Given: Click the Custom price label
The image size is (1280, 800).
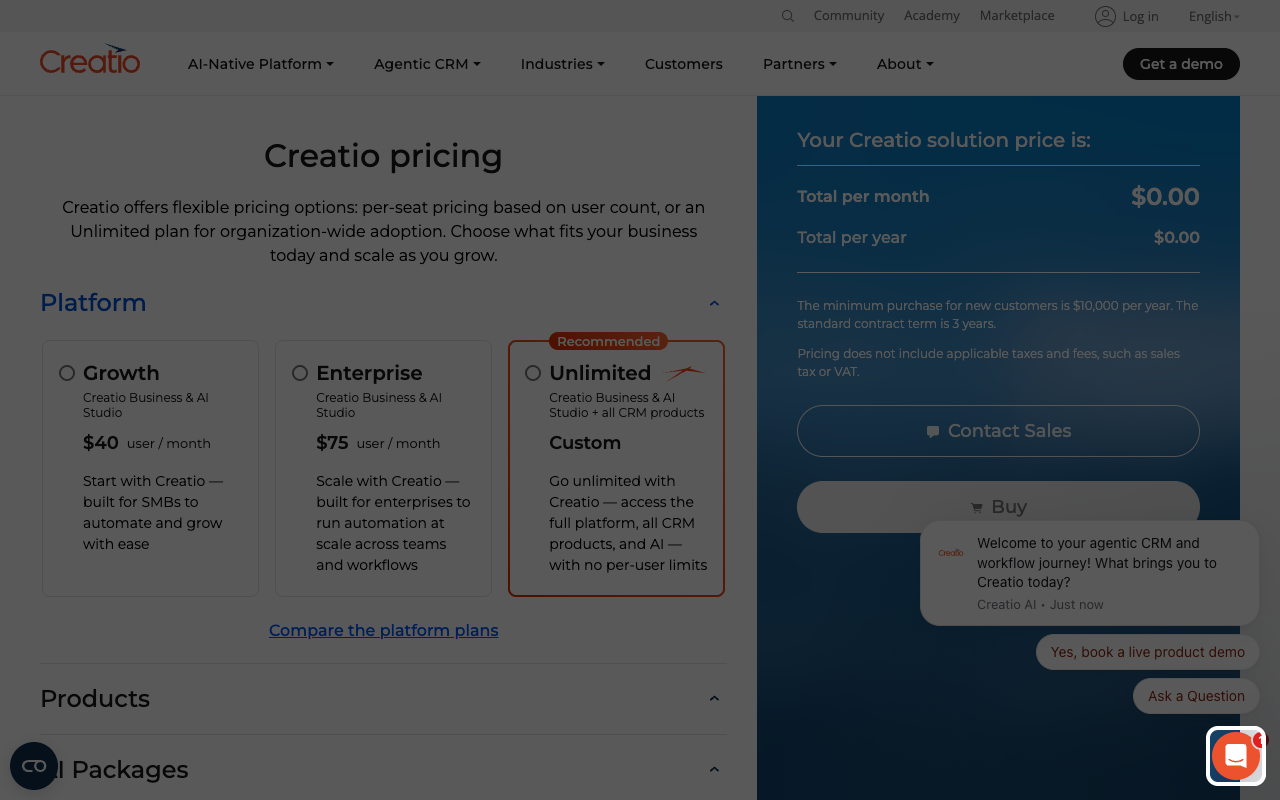Looking at the screenshot, I should pyautogui.click(x=585, y=443).
